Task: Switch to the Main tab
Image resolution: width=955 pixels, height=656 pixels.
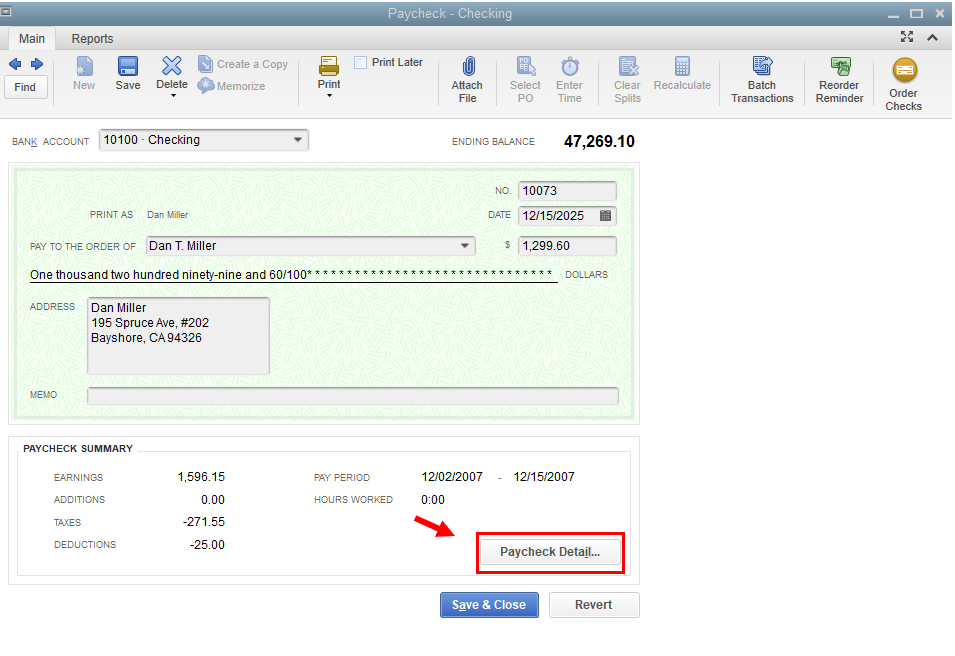Action: point(32,38)
